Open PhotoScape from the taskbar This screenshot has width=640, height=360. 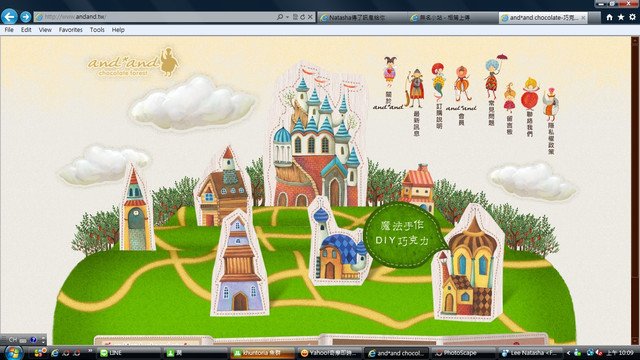(x=463, y=353)
